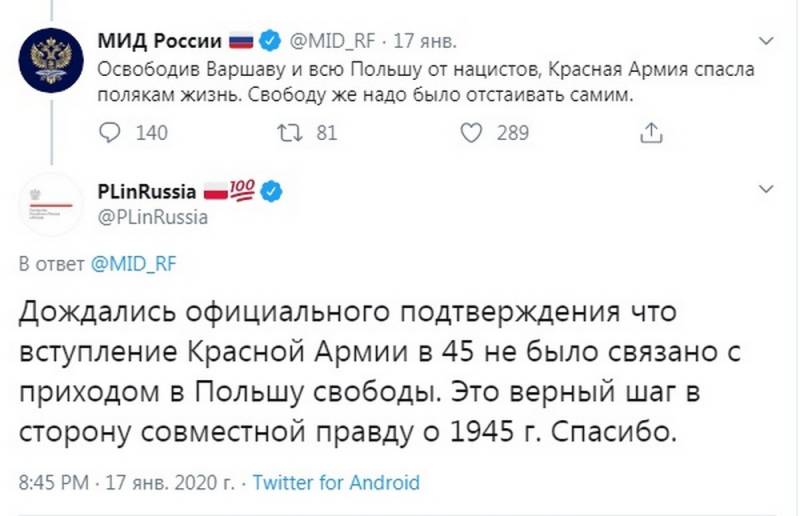Click the Russian flag emoji in name
This screenshot has width=800, height=516.
pos(241,40)
